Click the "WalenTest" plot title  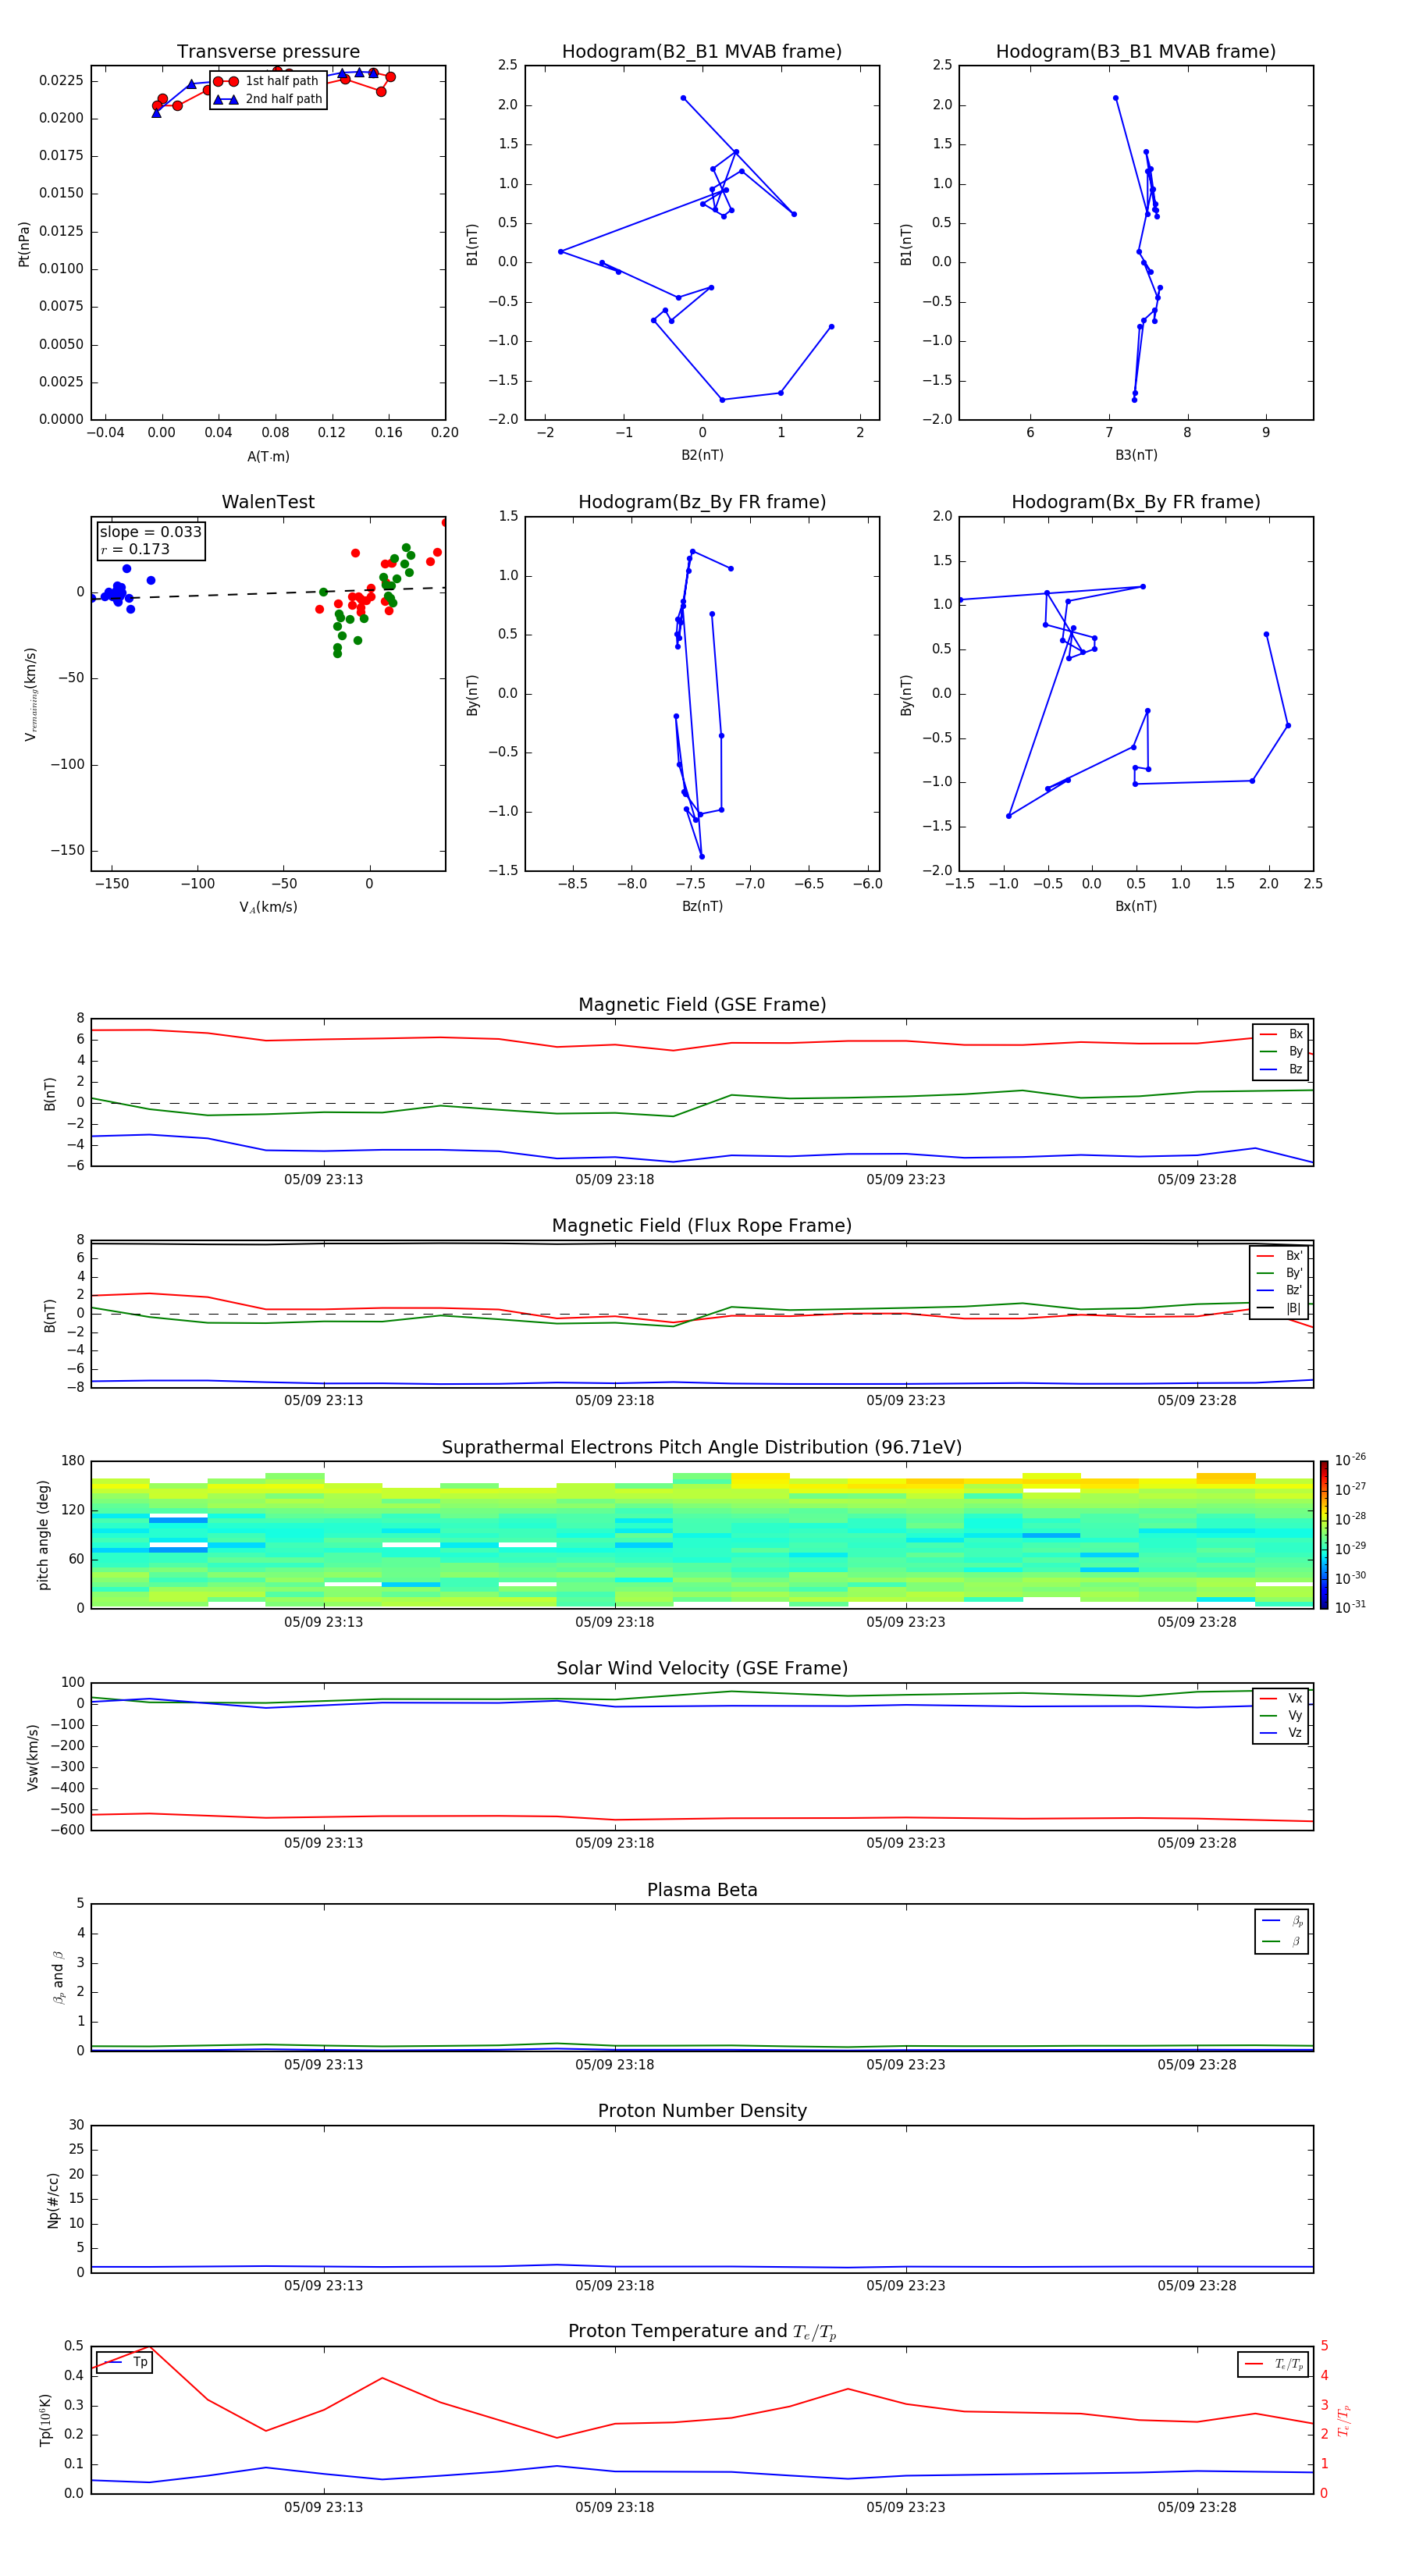[268, 502]
